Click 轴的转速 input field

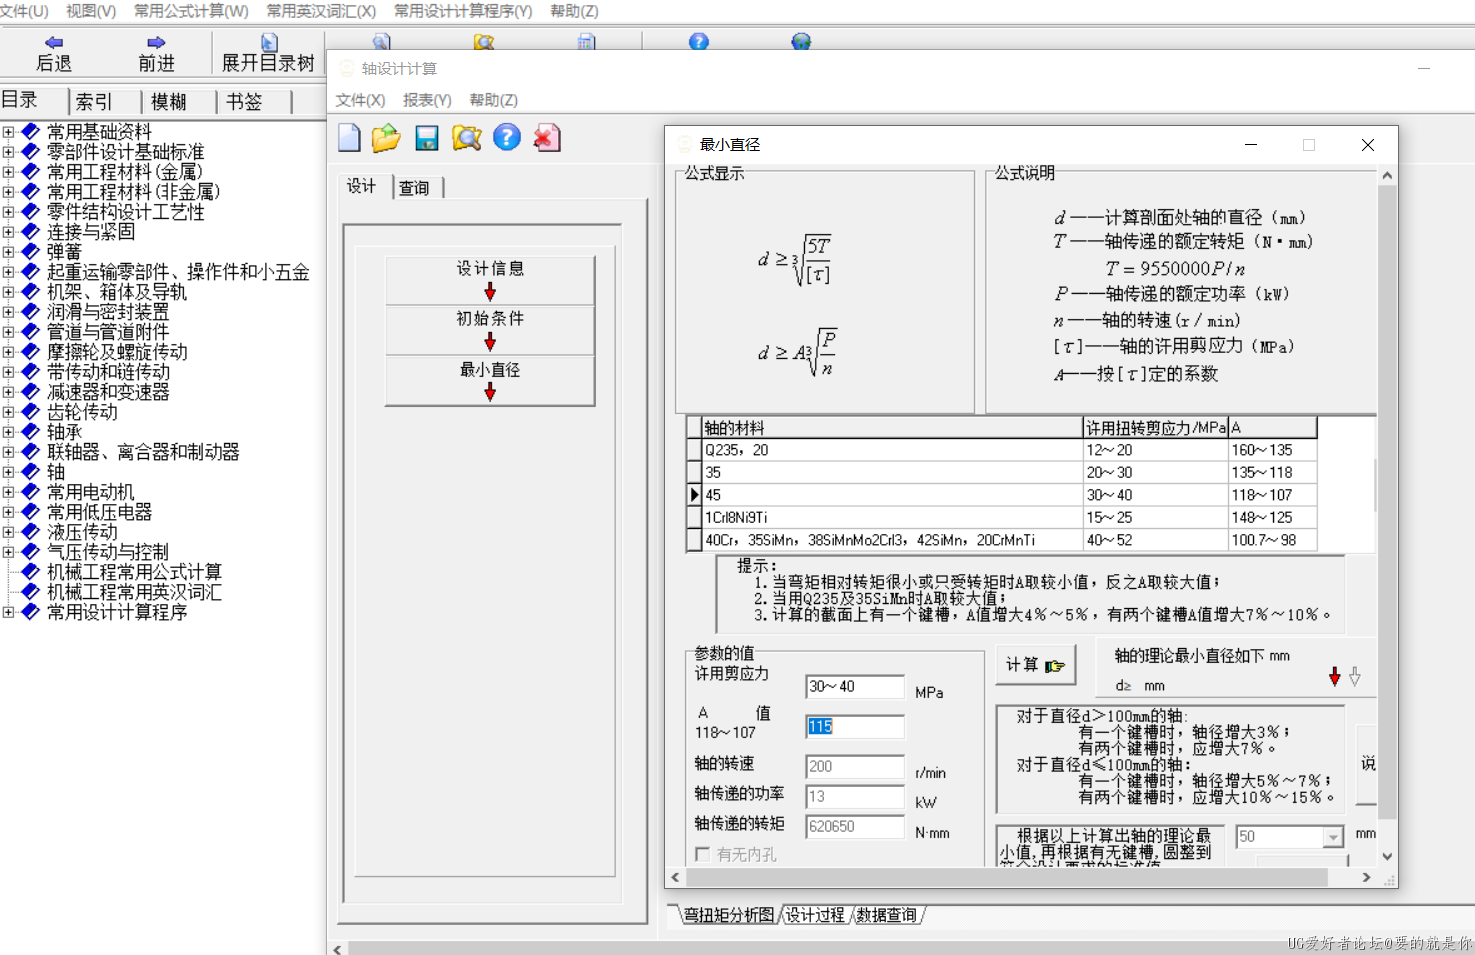pos(855,767)
